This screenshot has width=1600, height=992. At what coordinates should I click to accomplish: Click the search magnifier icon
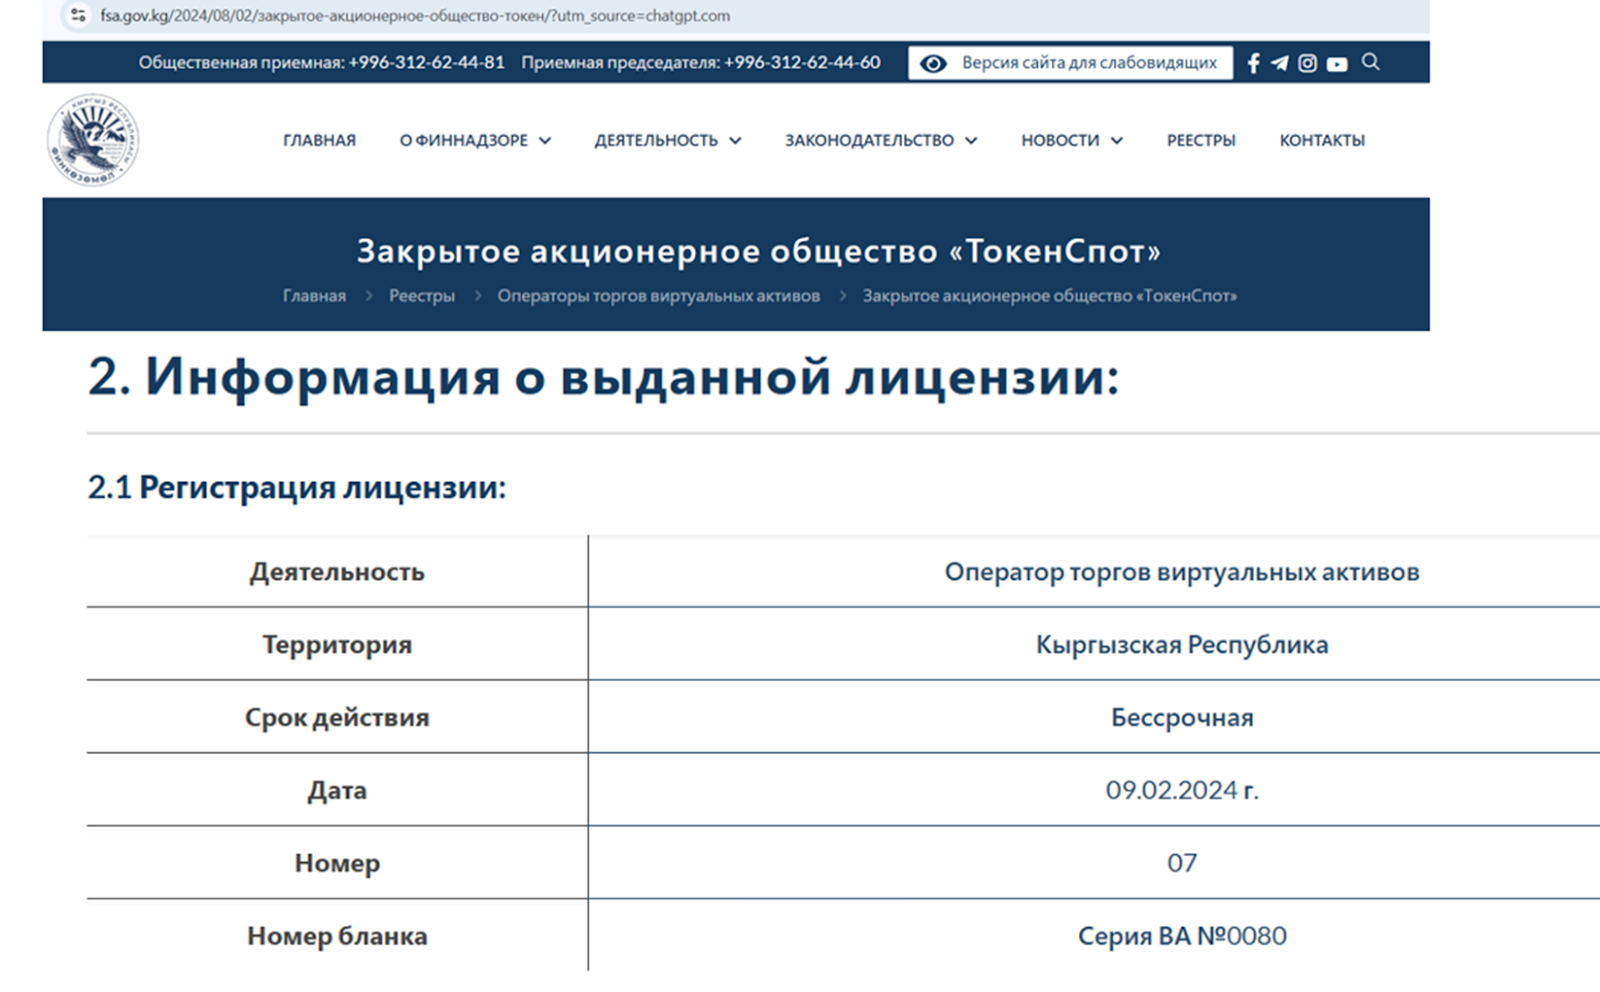click(x=1371, y=62)
